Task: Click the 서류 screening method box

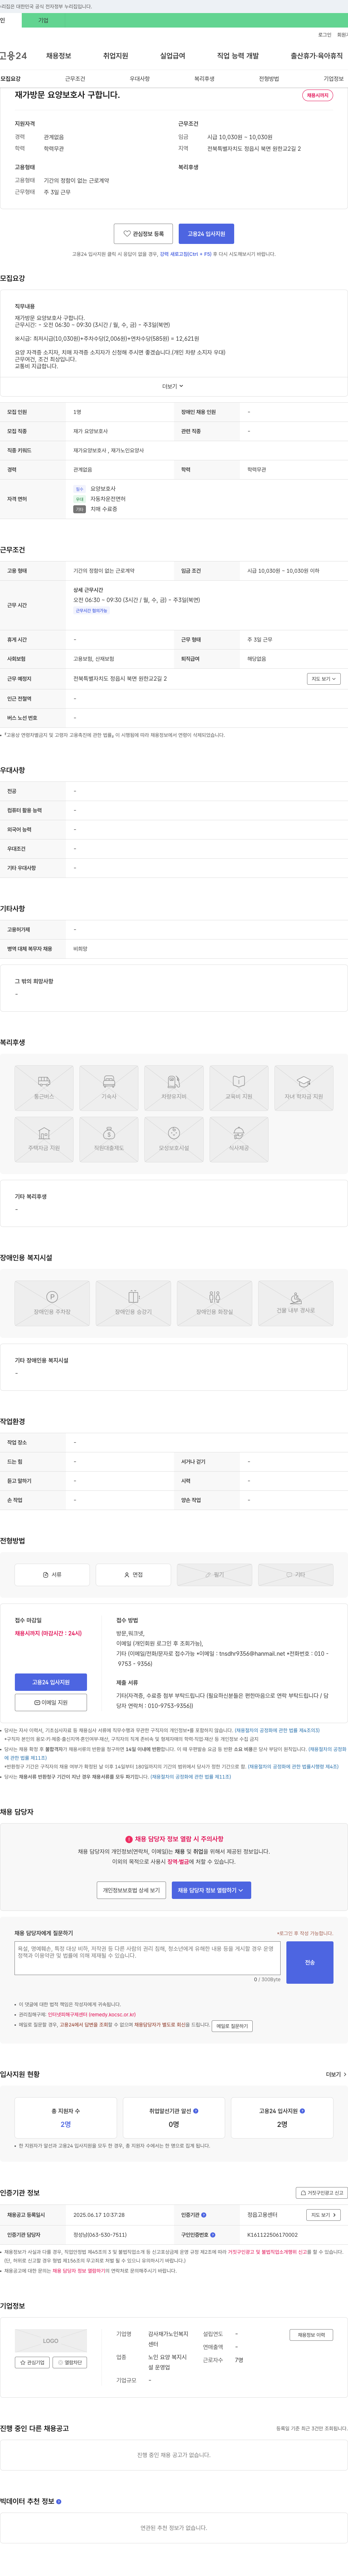Action: click(x=52, y=1575)
